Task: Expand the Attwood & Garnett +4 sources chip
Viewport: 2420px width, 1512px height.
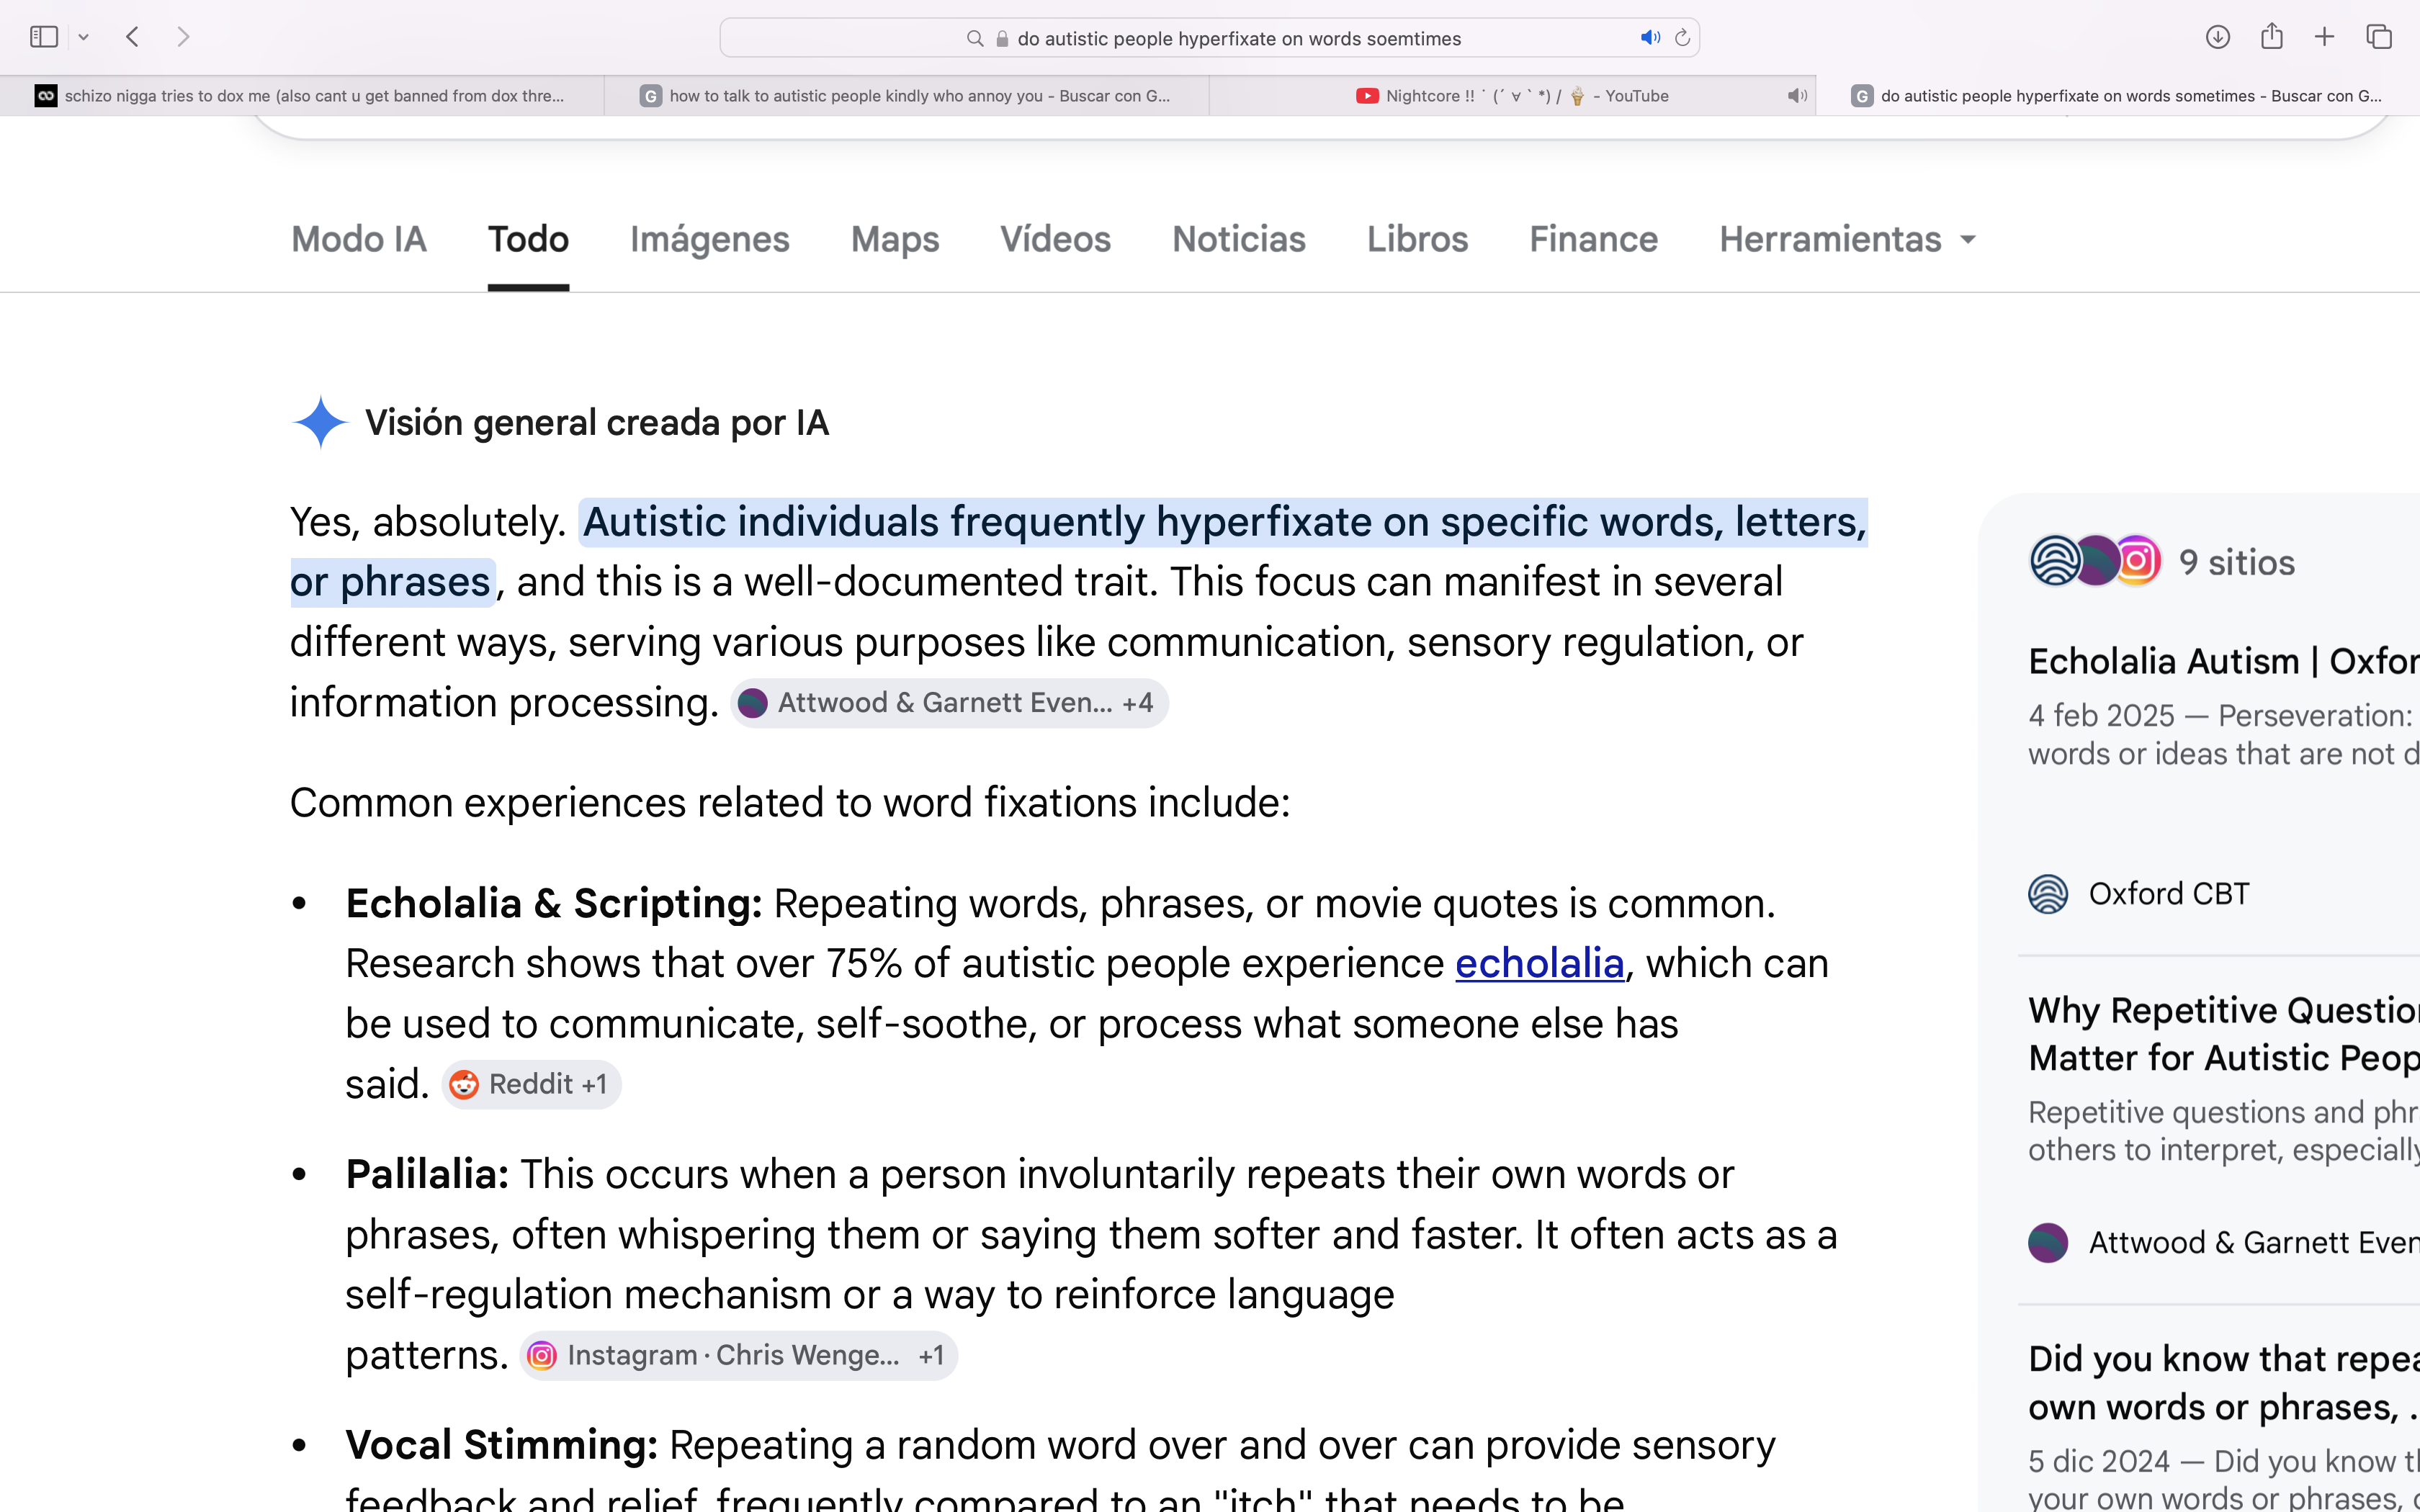Action: (949, 703)
